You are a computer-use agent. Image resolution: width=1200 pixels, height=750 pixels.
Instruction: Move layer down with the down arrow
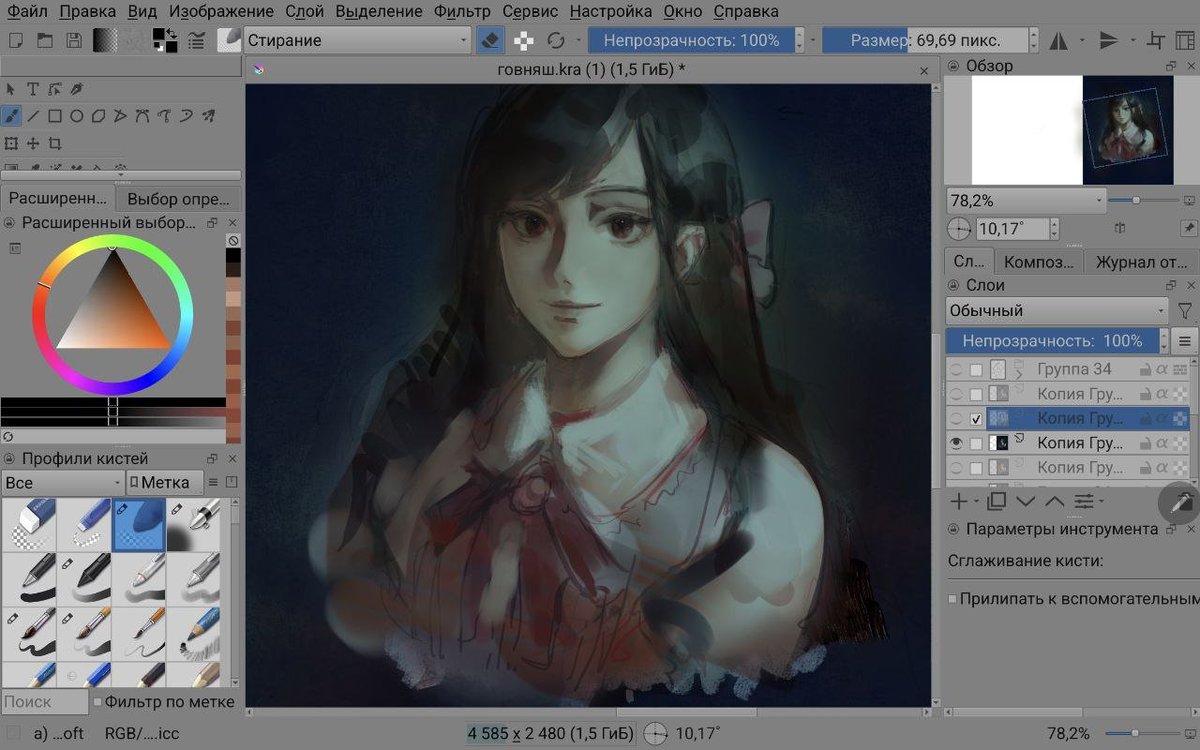click(x=1026, y=501)
